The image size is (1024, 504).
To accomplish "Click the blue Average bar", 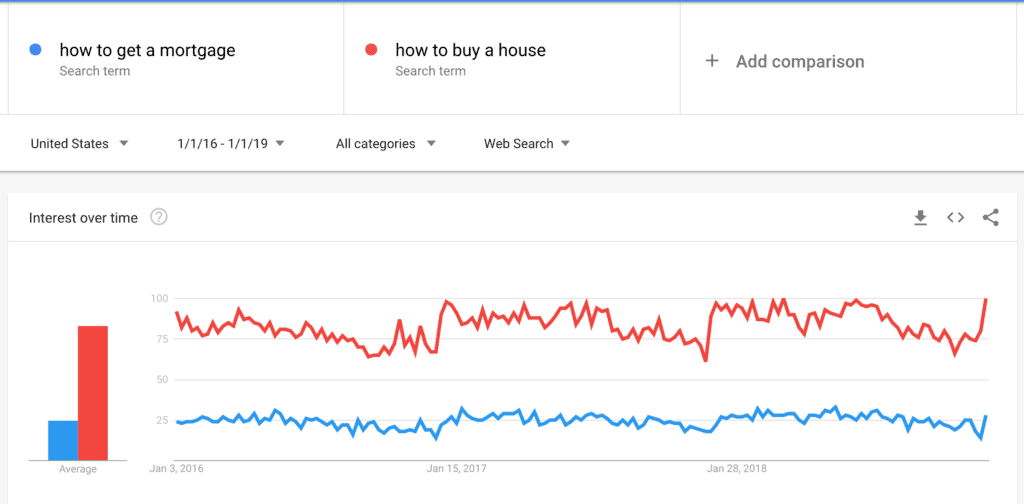I will (63, 441).
